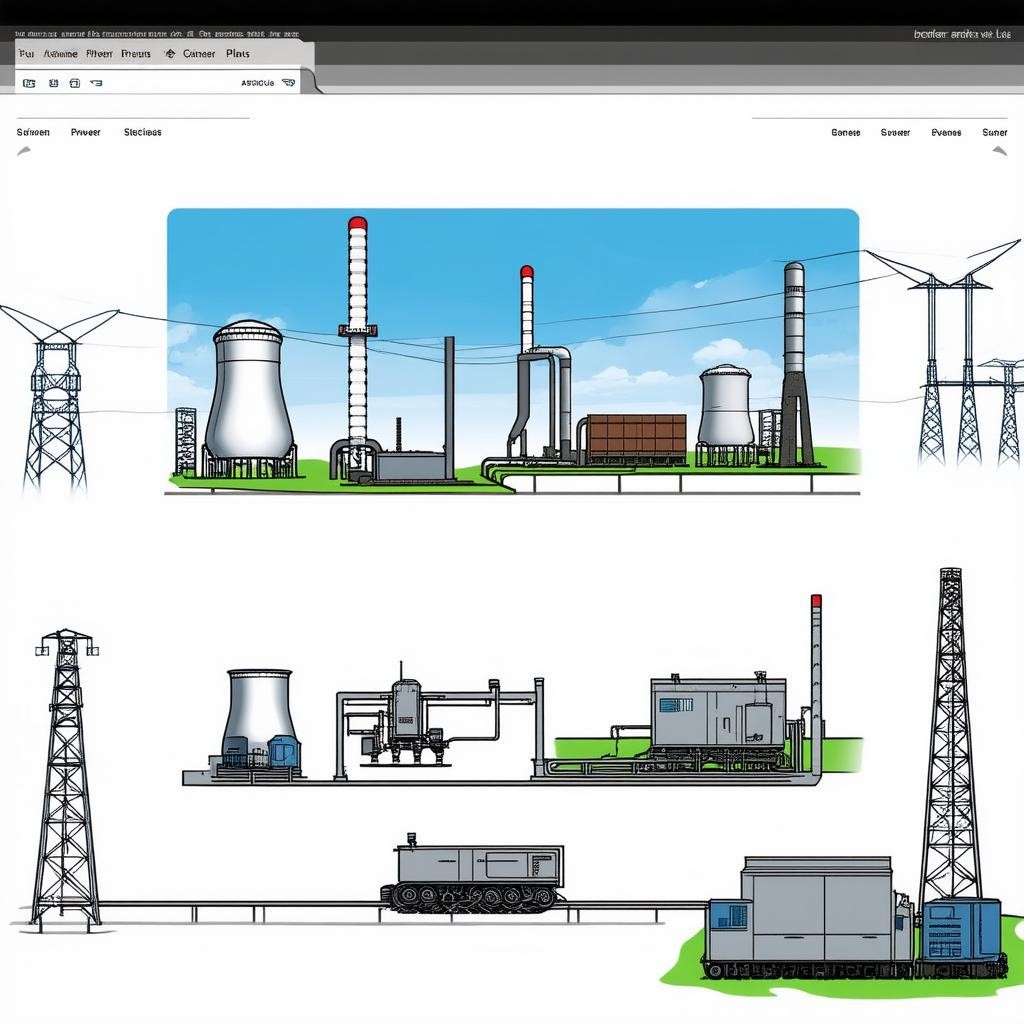Click the blue-sky power plant illustration
This screenshot has width=1024, height=1024.
pyautogui.click(x=512, y=350)
